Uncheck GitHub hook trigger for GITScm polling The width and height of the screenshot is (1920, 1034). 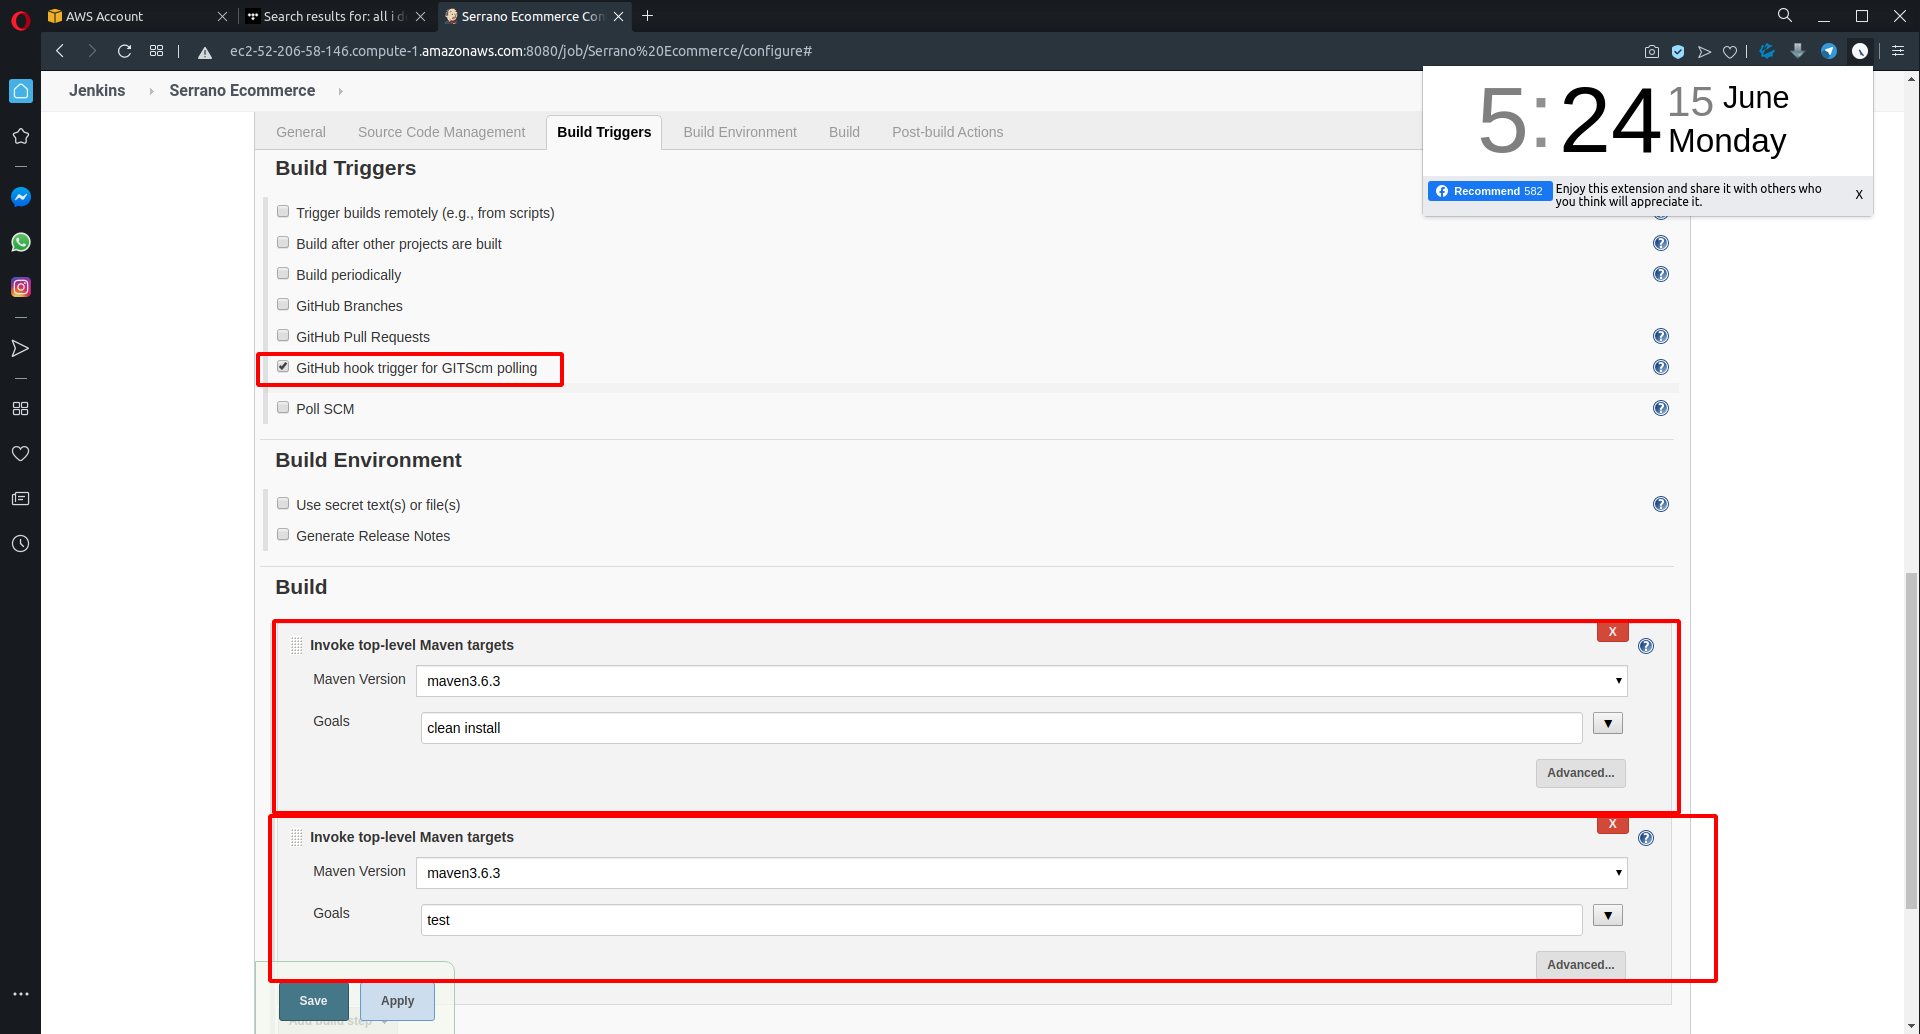(x=283, y=367)
